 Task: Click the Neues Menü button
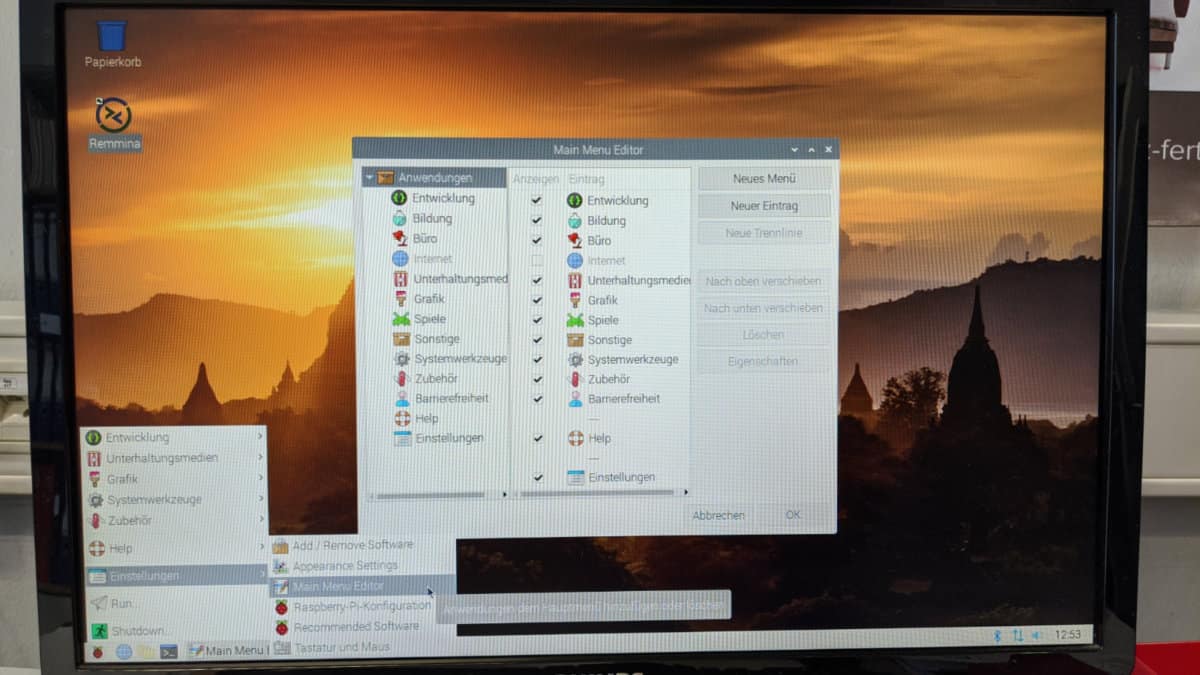tap(764, 179)
